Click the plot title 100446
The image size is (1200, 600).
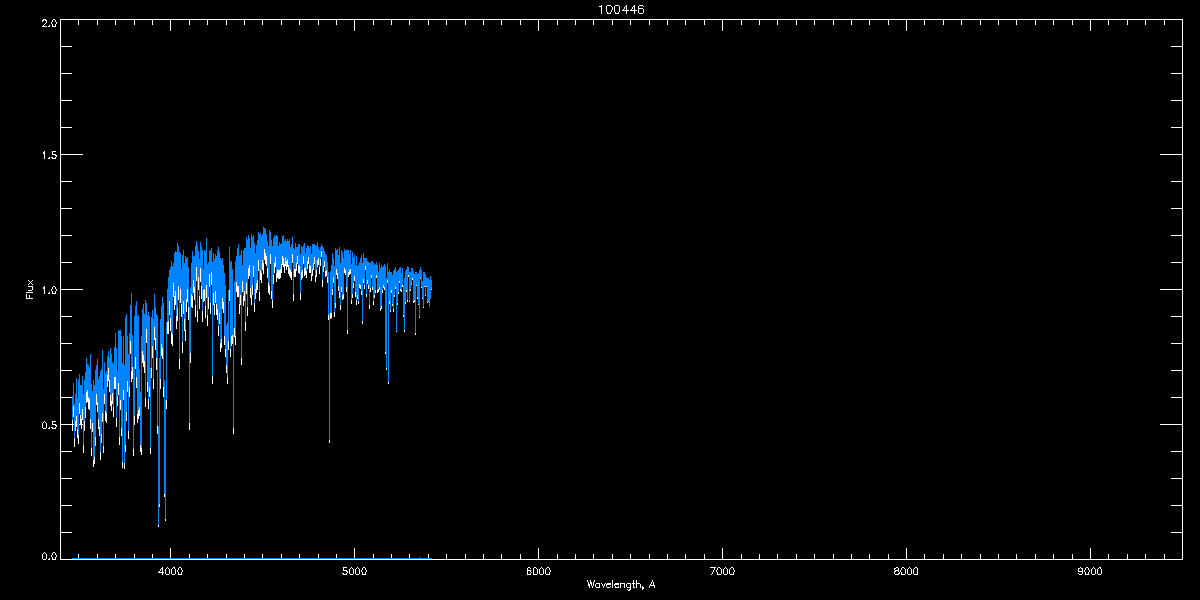[620, 9]
